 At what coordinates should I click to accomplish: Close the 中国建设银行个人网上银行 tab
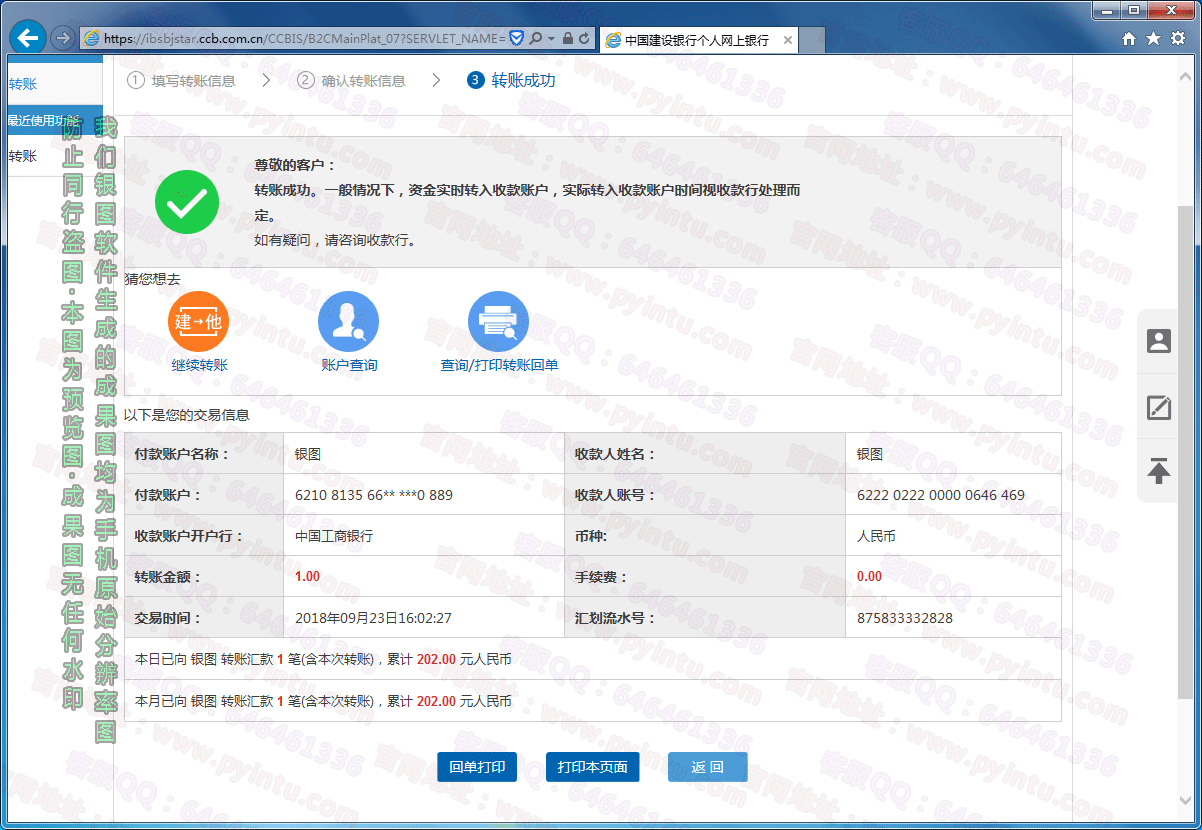coord(788,40)
